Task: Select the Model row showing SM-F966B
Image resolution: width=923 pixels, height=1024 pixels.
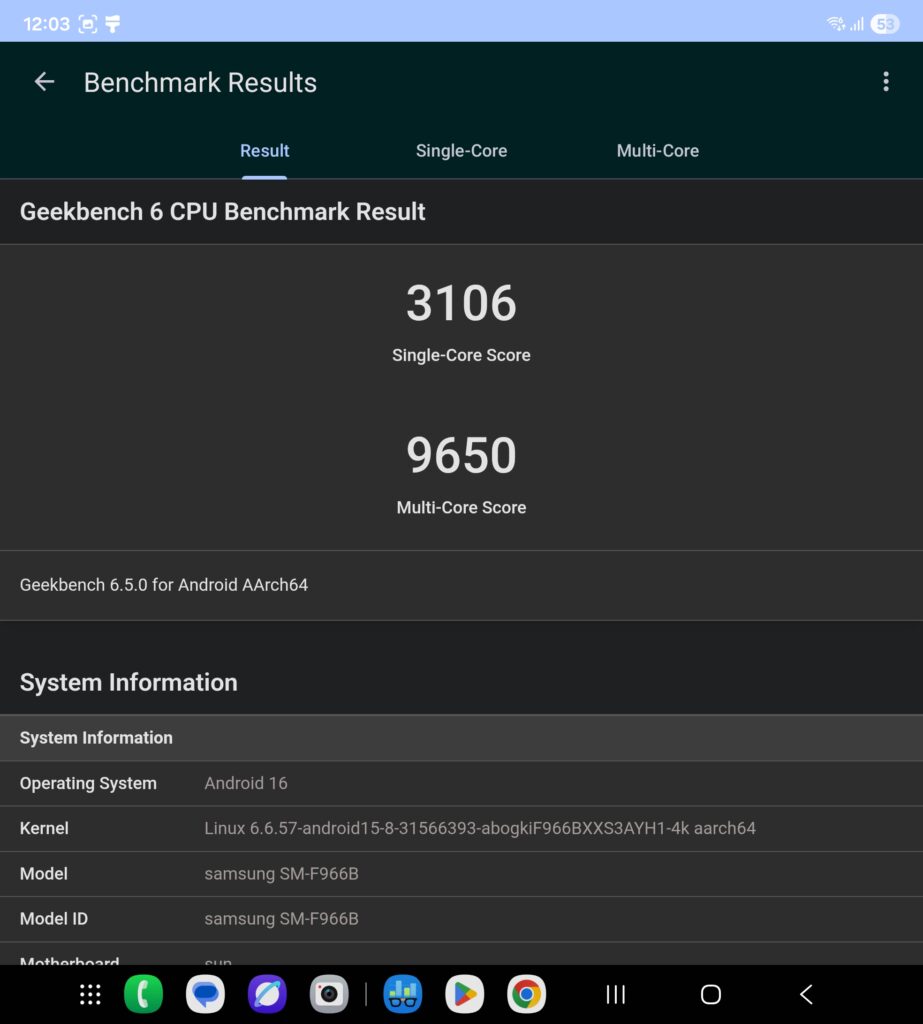Action: click(x=461, y=873)
